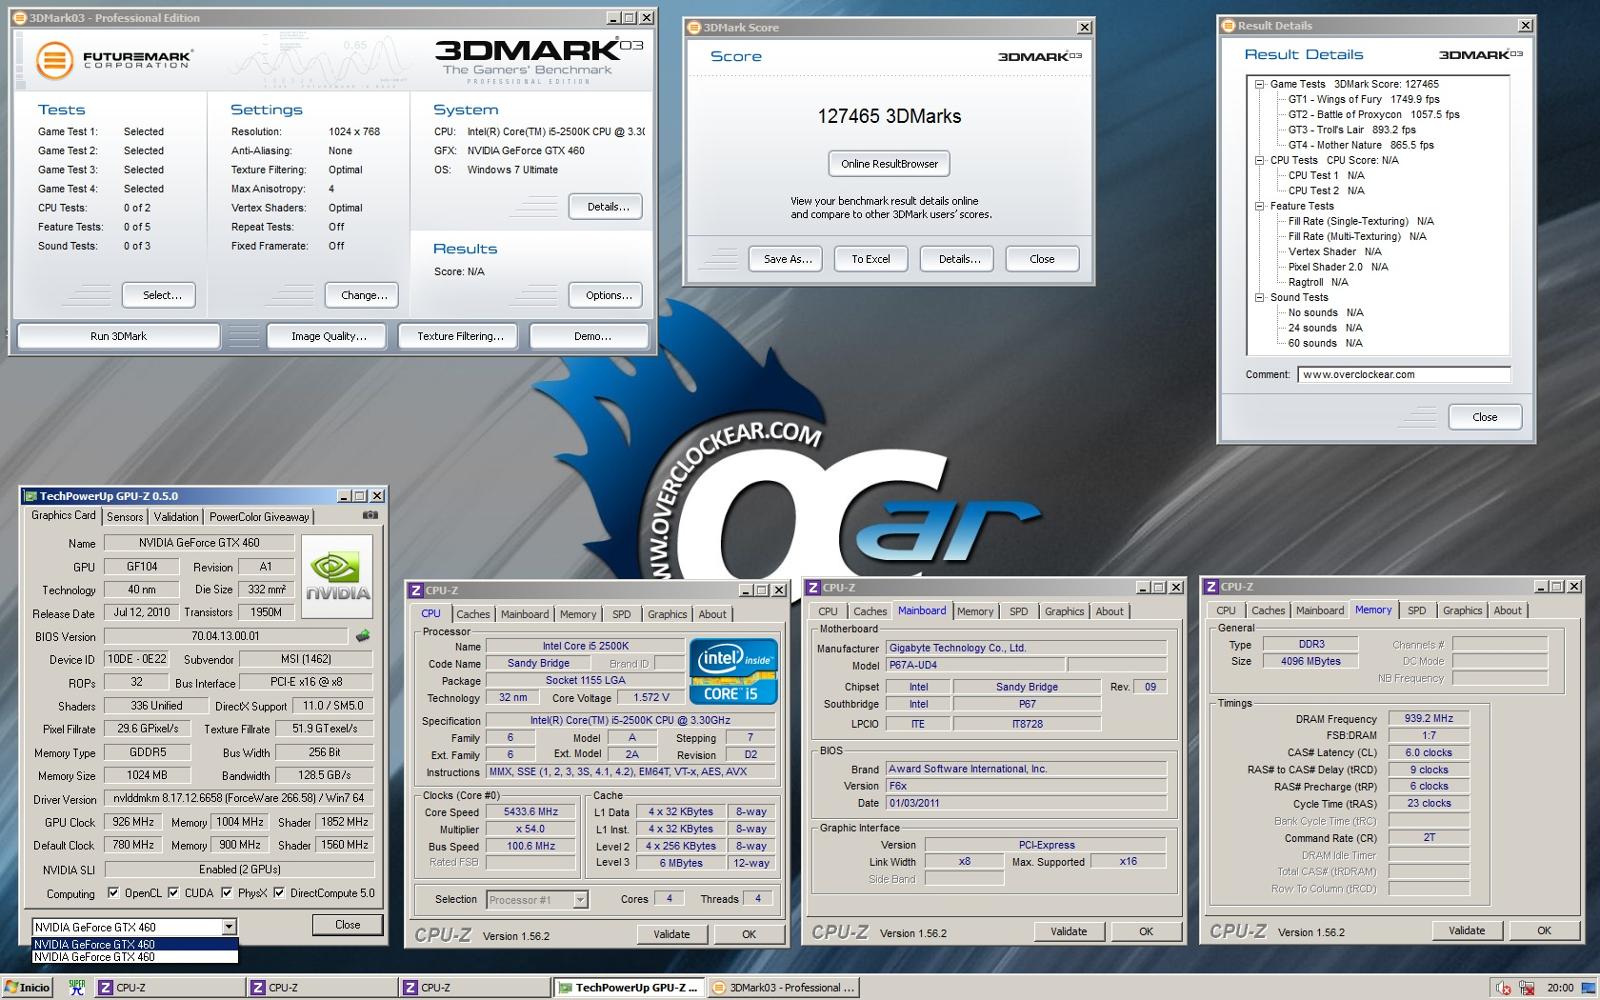Open the Processor #1 selection dropdown

580,900
